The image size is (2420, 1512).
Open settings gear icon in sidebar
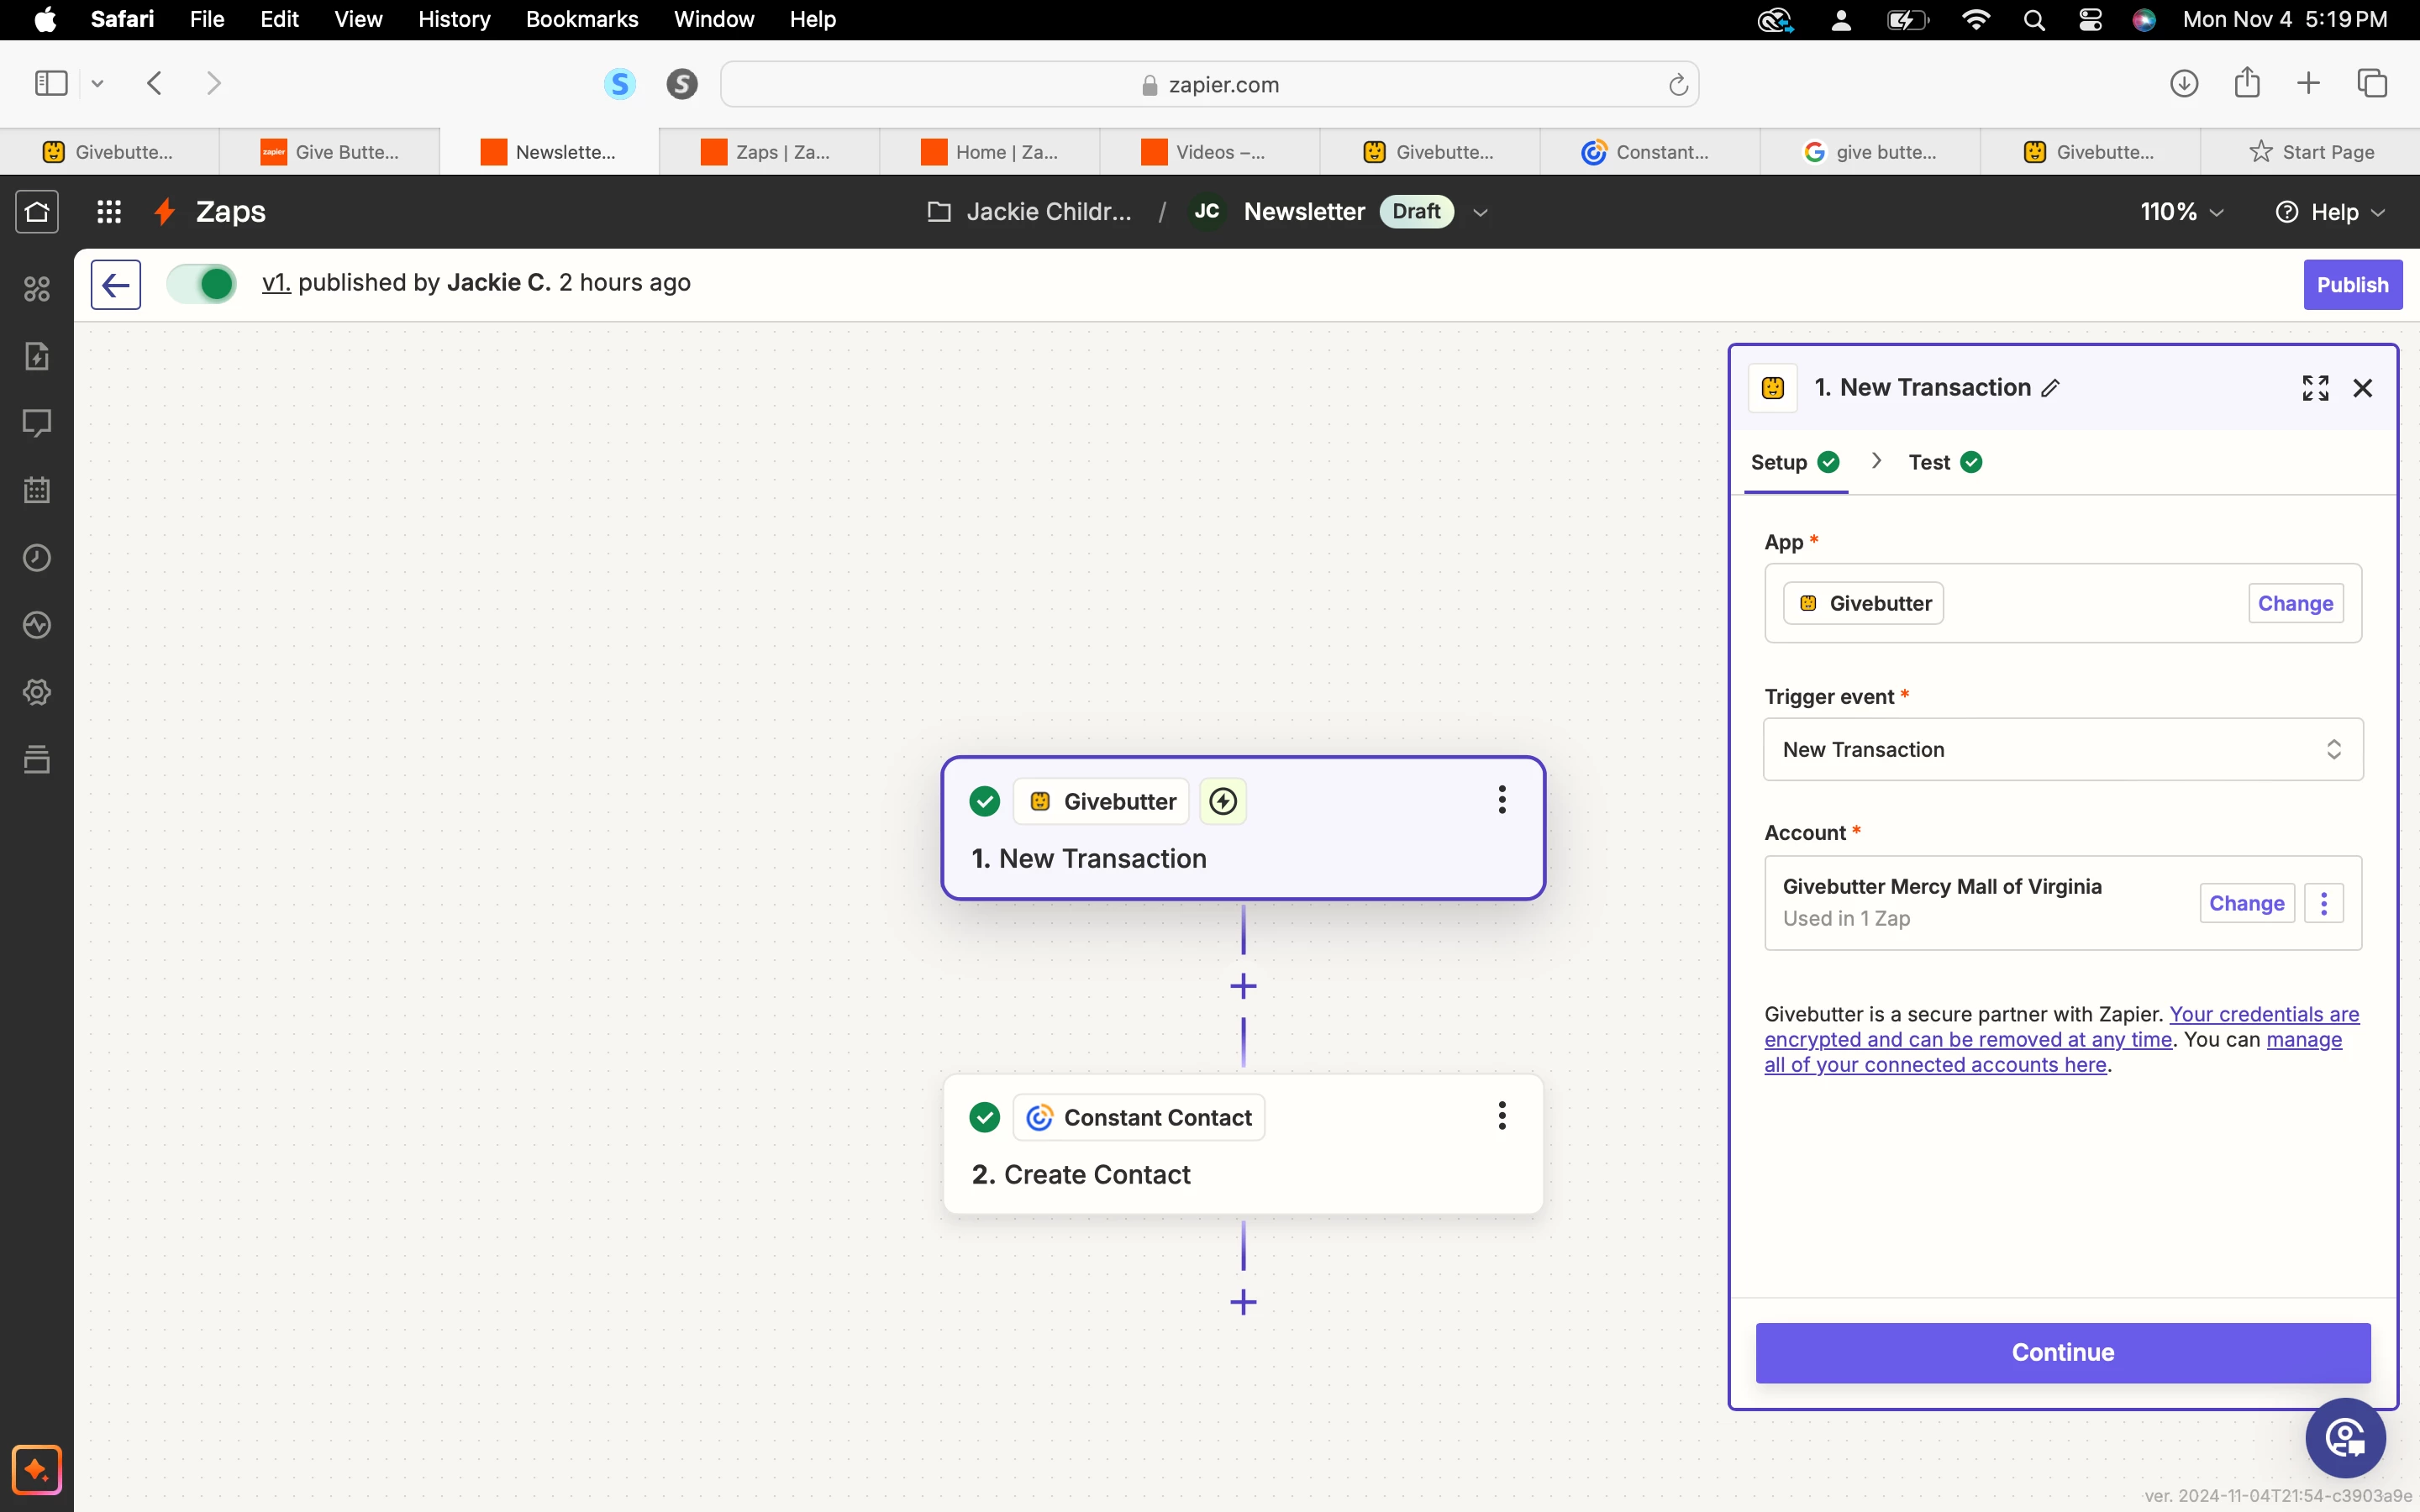pos(37,692)
